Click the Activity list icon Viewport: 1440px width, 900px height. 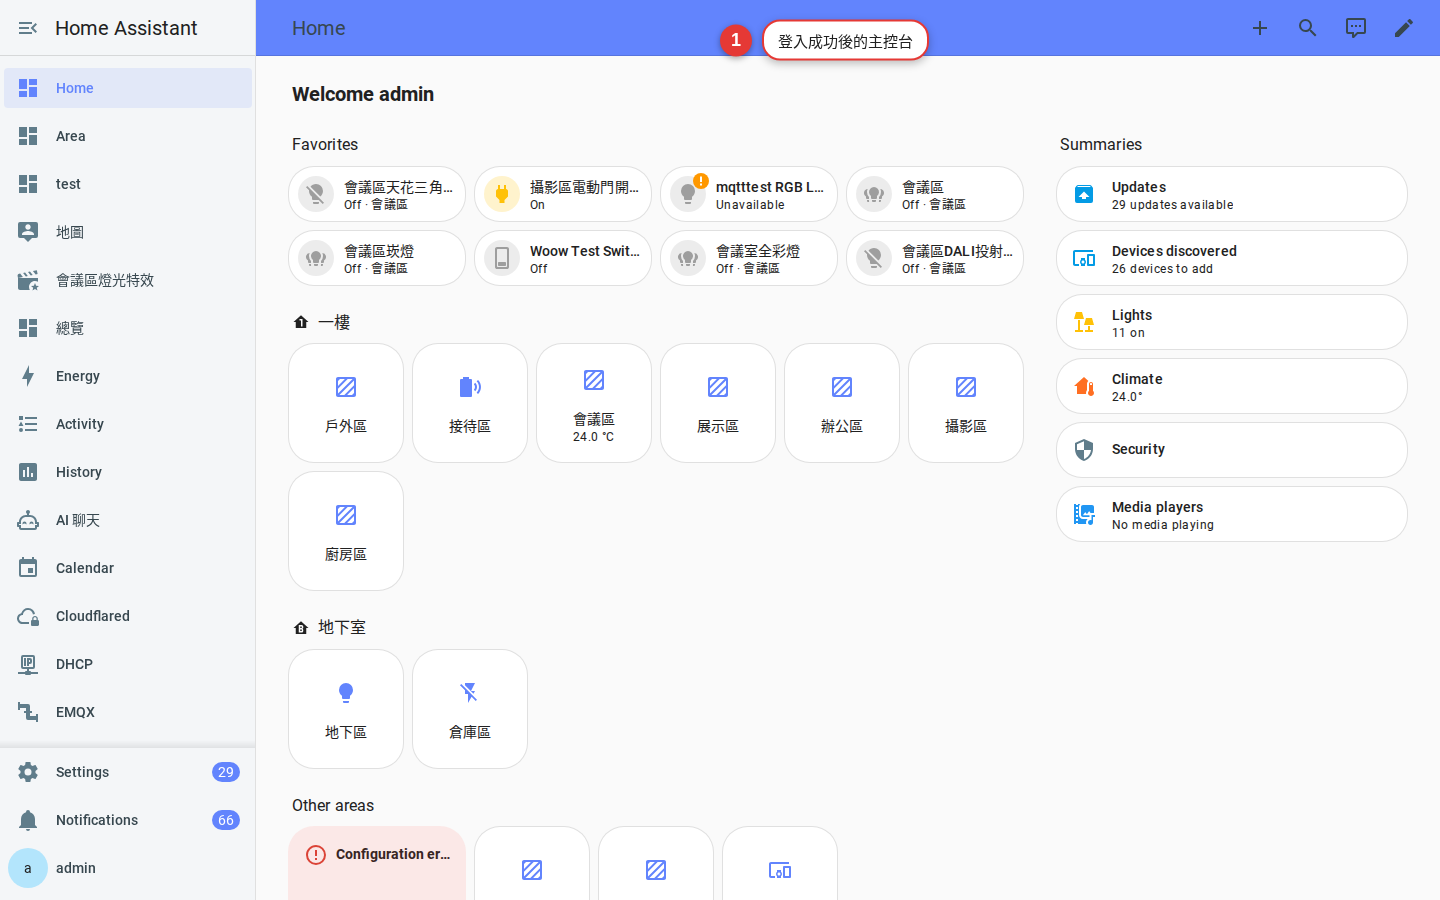tap(28, 424)
